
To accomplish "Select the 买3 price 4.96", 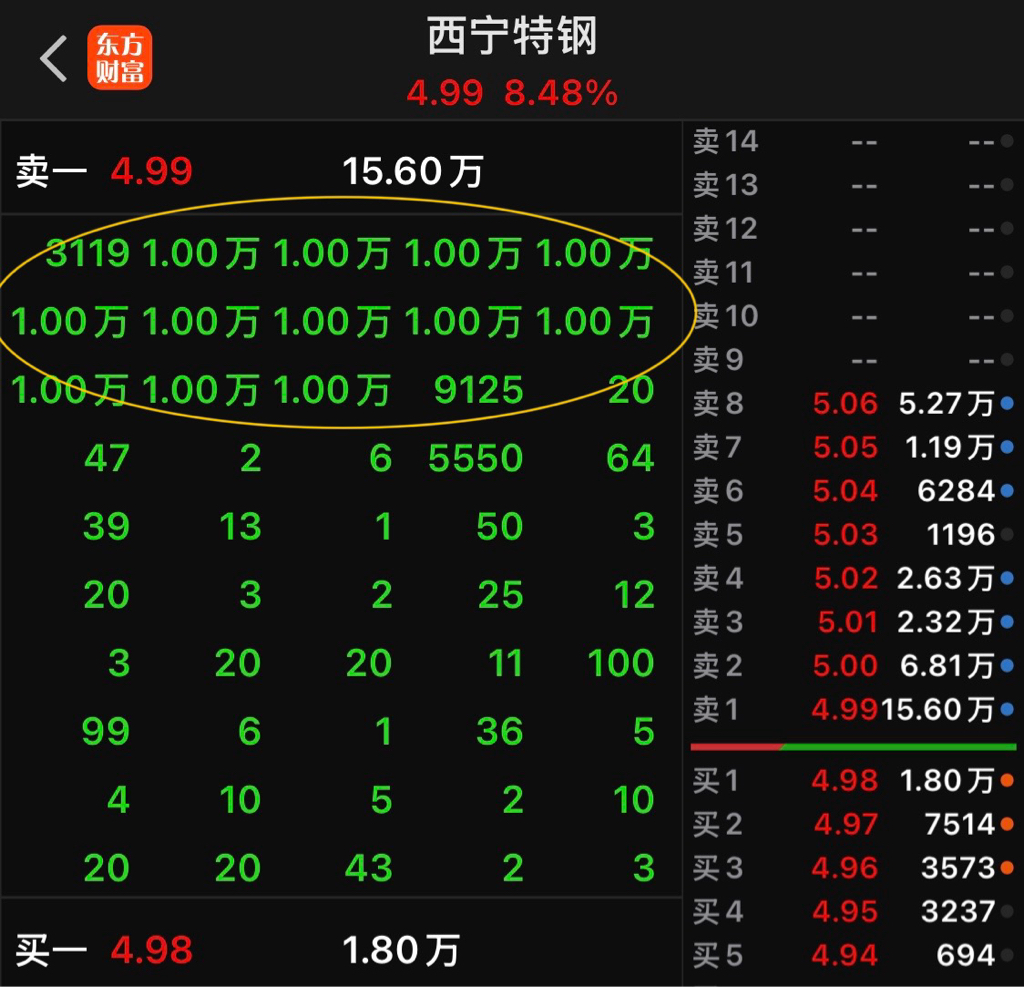I will [844, 867].
